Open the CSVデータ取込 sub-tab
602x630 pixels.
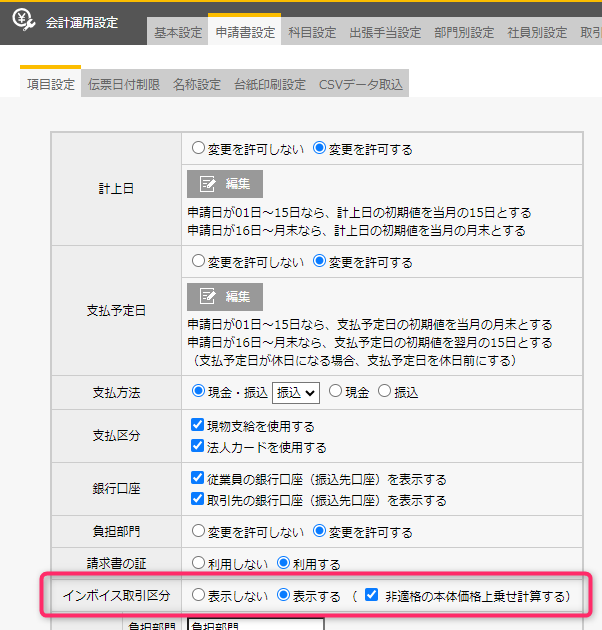tap(360, 84)
